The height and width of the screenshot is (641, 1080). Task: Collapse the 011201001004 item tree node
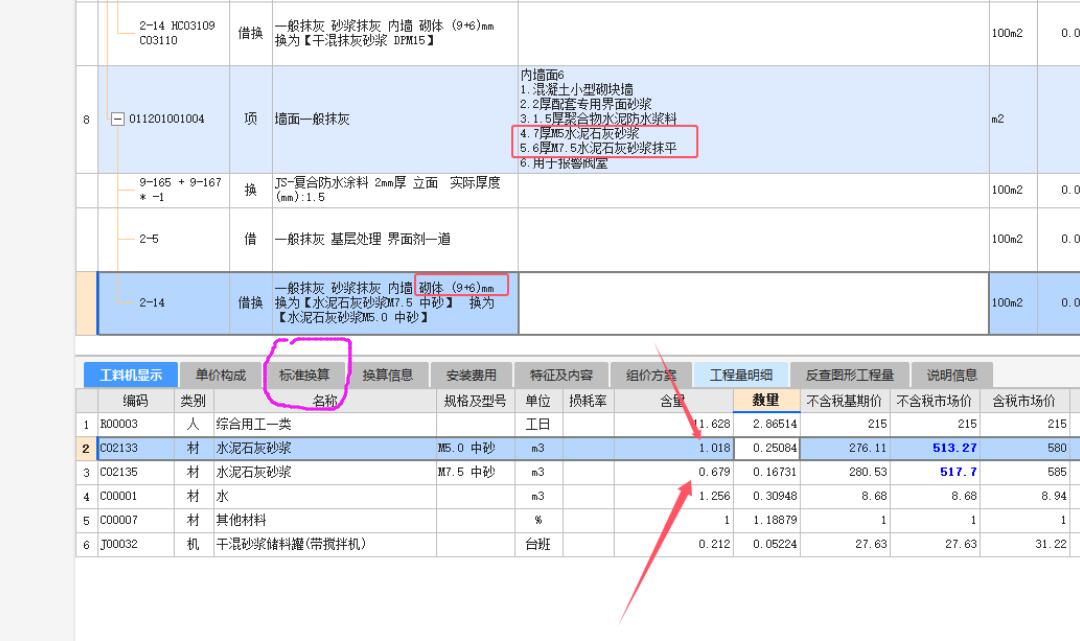[118, 119]
